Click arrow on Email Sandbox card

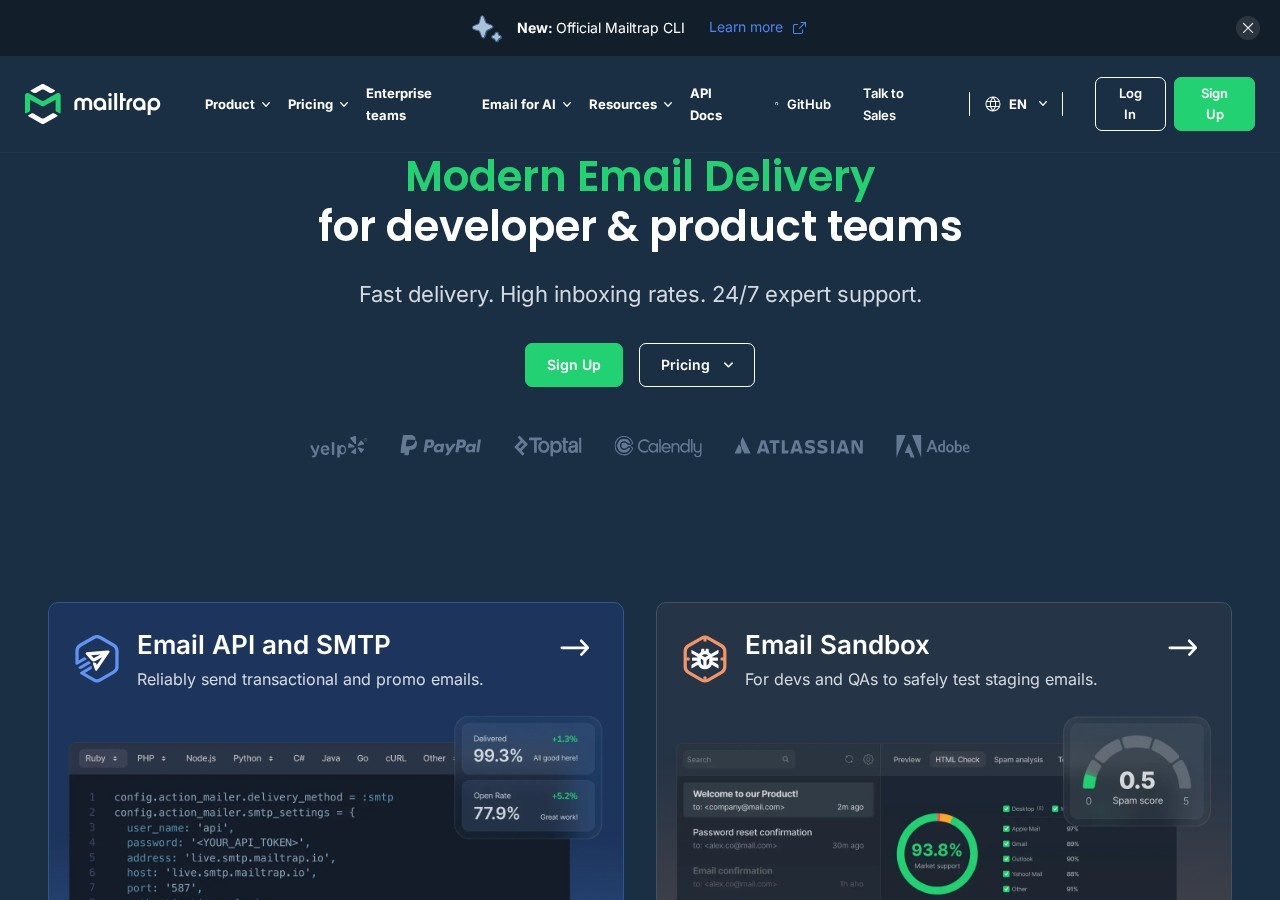[1183, 648]
